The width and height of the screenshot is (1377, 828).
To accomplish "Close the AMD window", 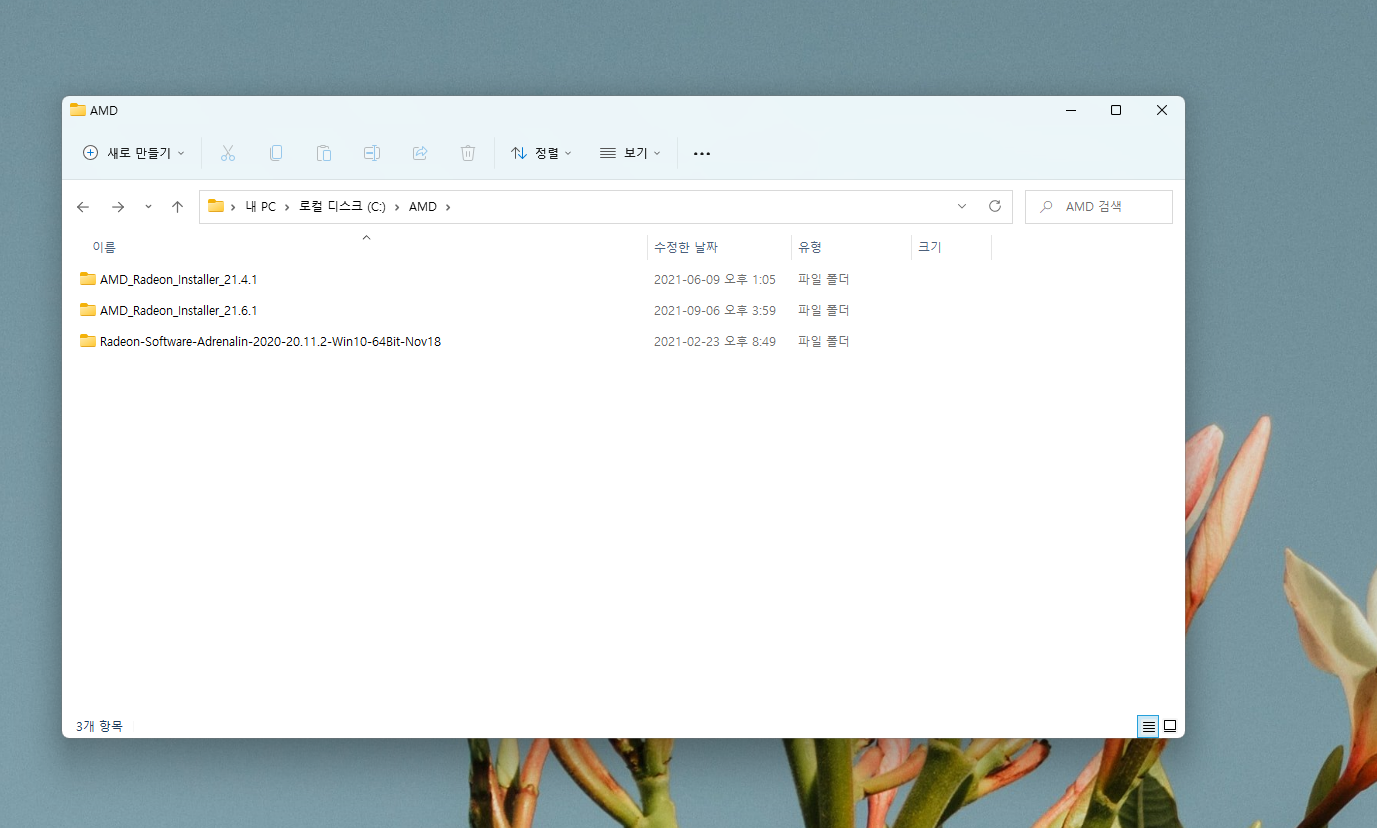I will point(1162,110).
